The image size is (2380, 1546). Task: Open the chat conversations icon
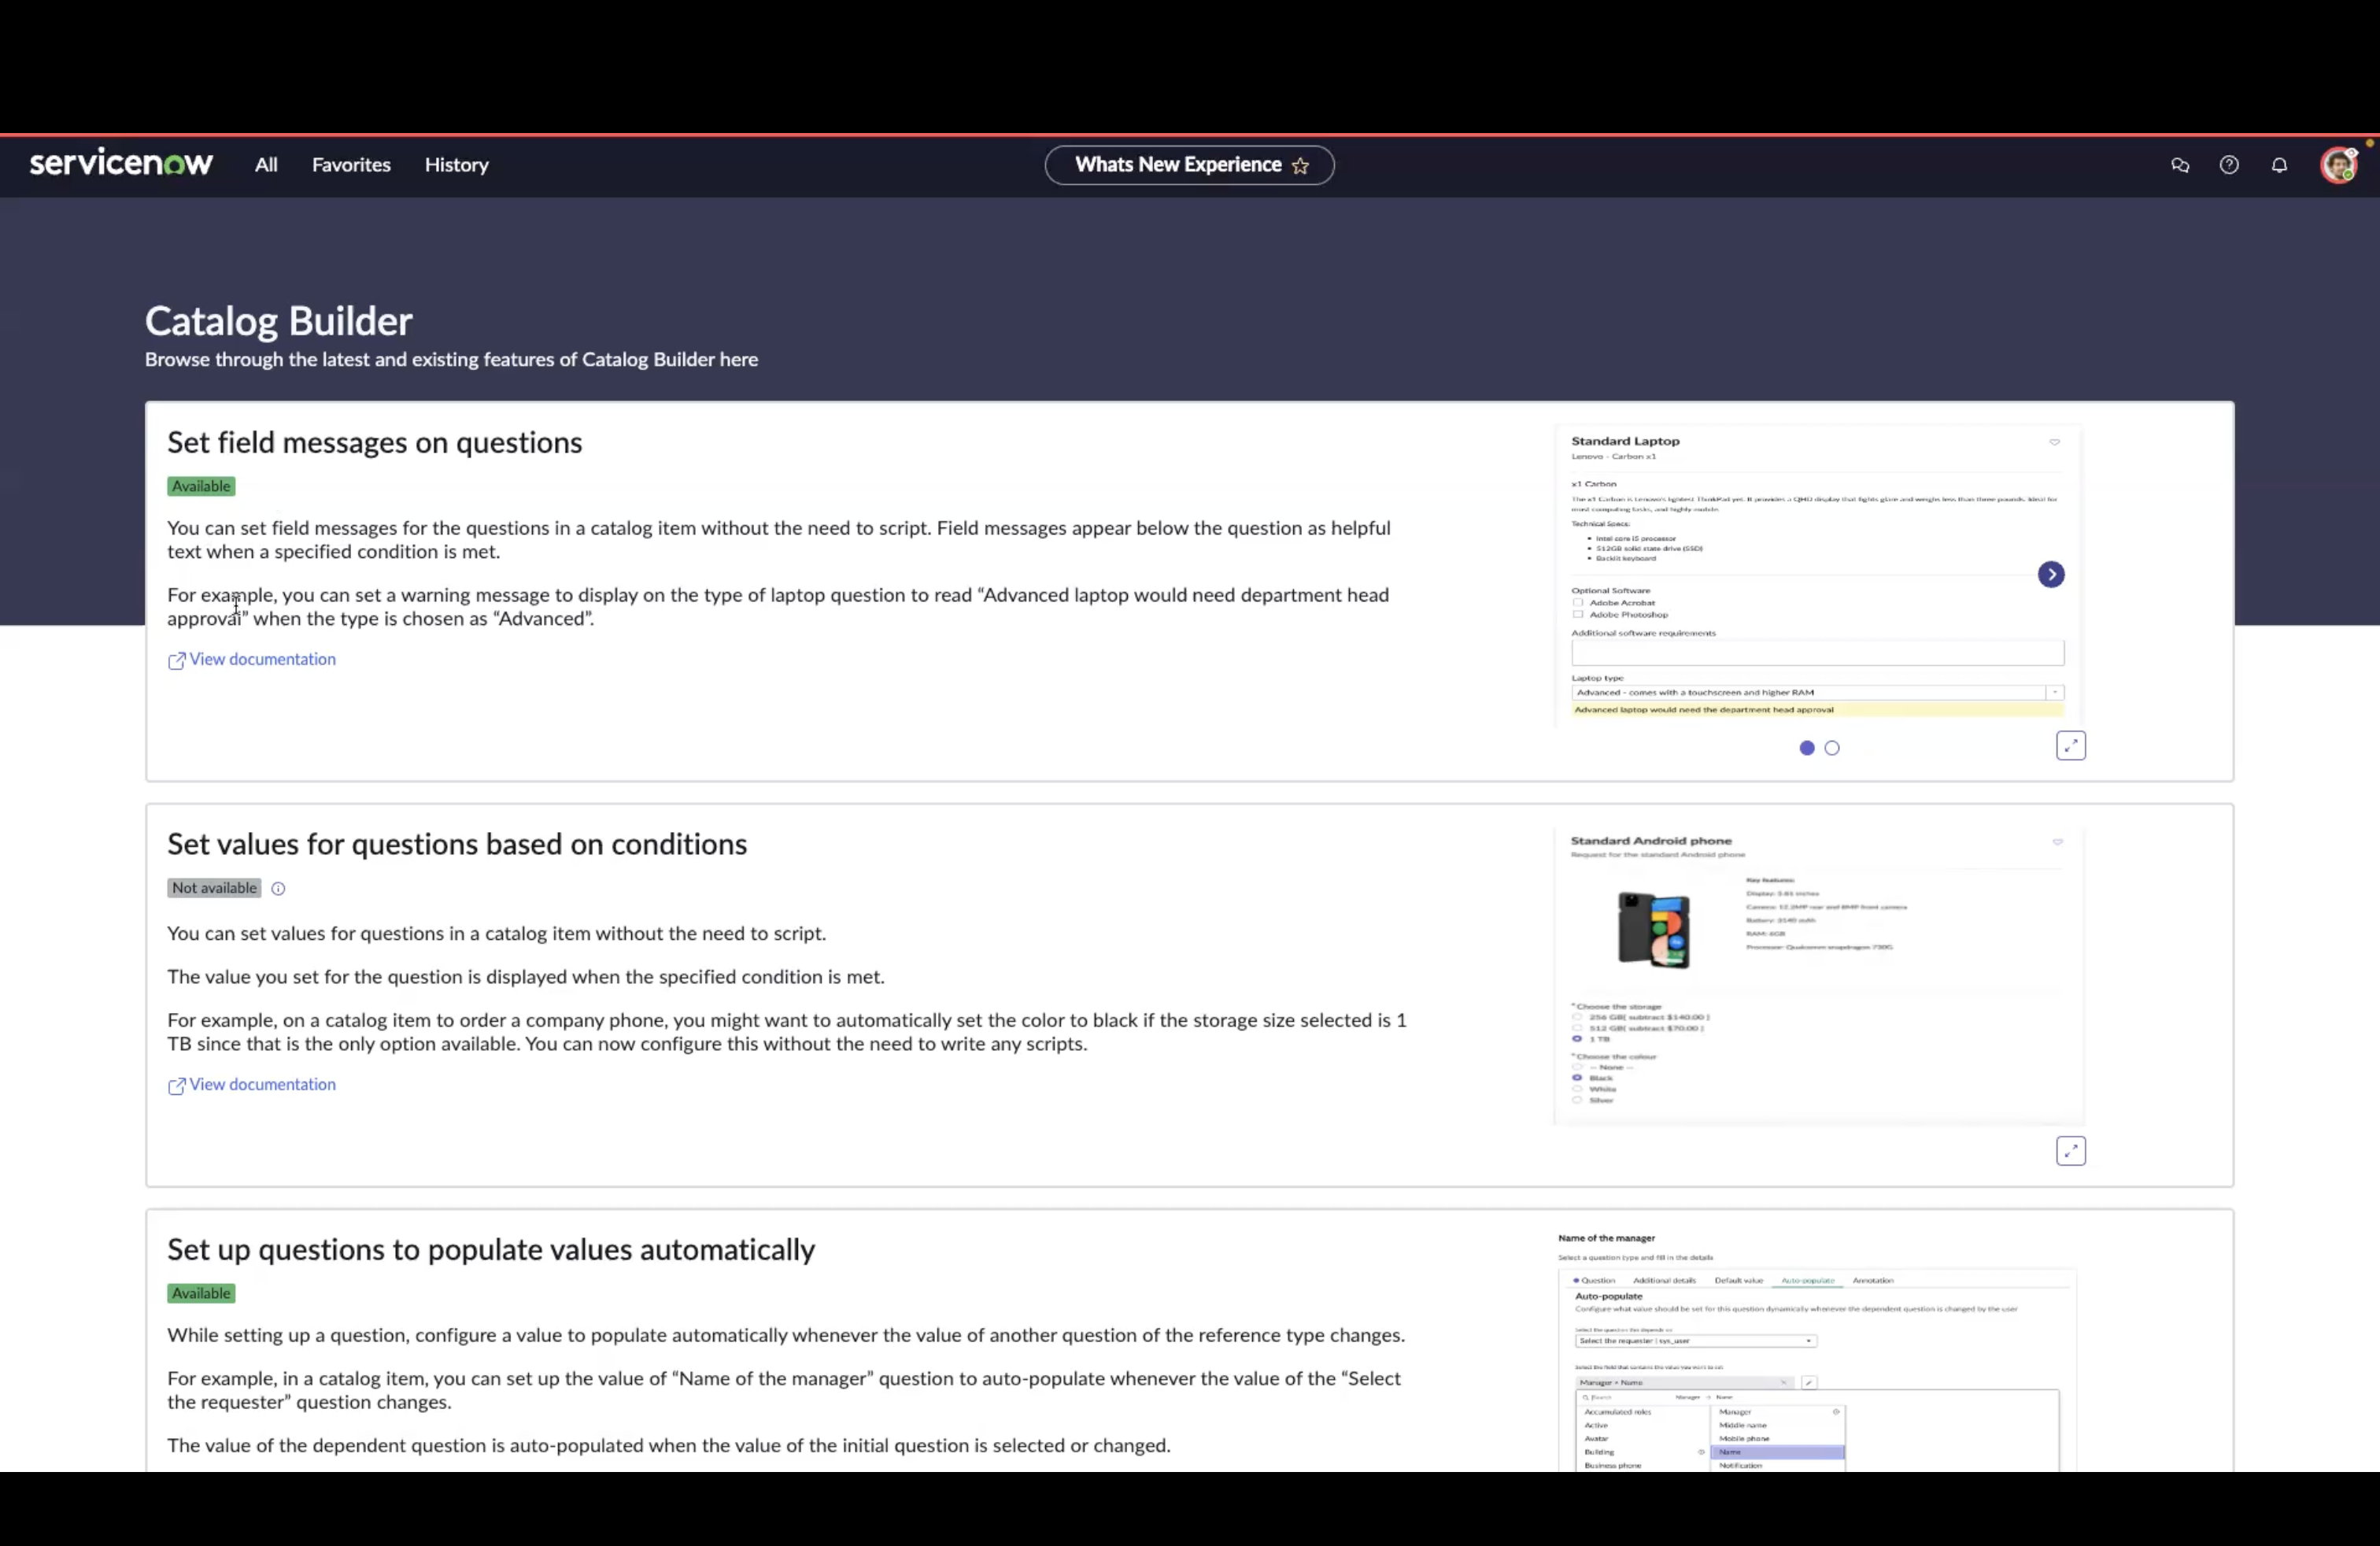pyautogui.click(x=2180, y=165)
